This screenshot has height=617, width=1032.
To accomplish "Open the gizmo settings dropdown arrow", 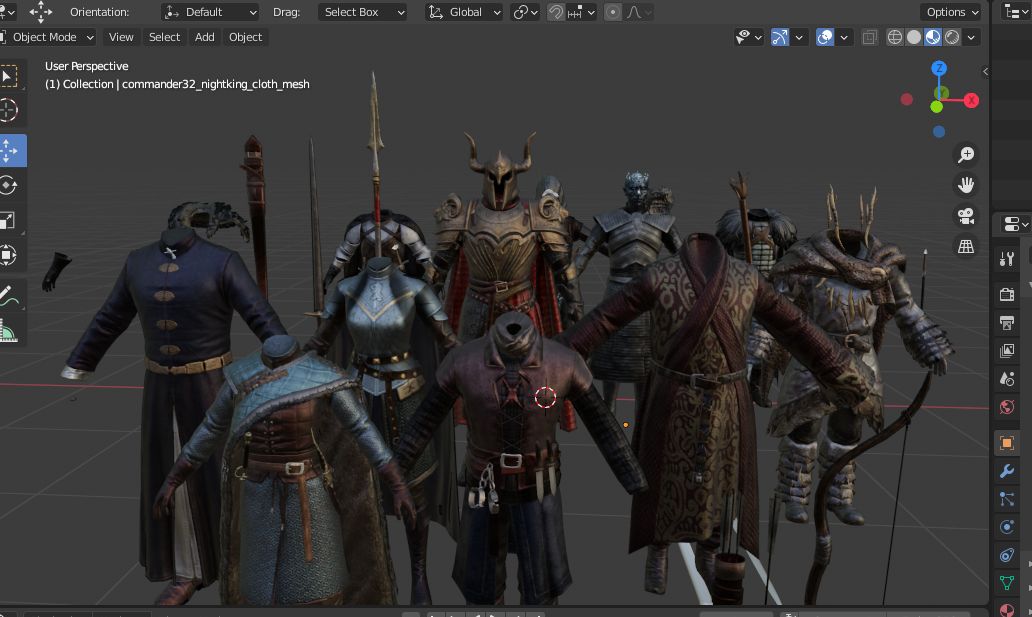I will (799, 38).
